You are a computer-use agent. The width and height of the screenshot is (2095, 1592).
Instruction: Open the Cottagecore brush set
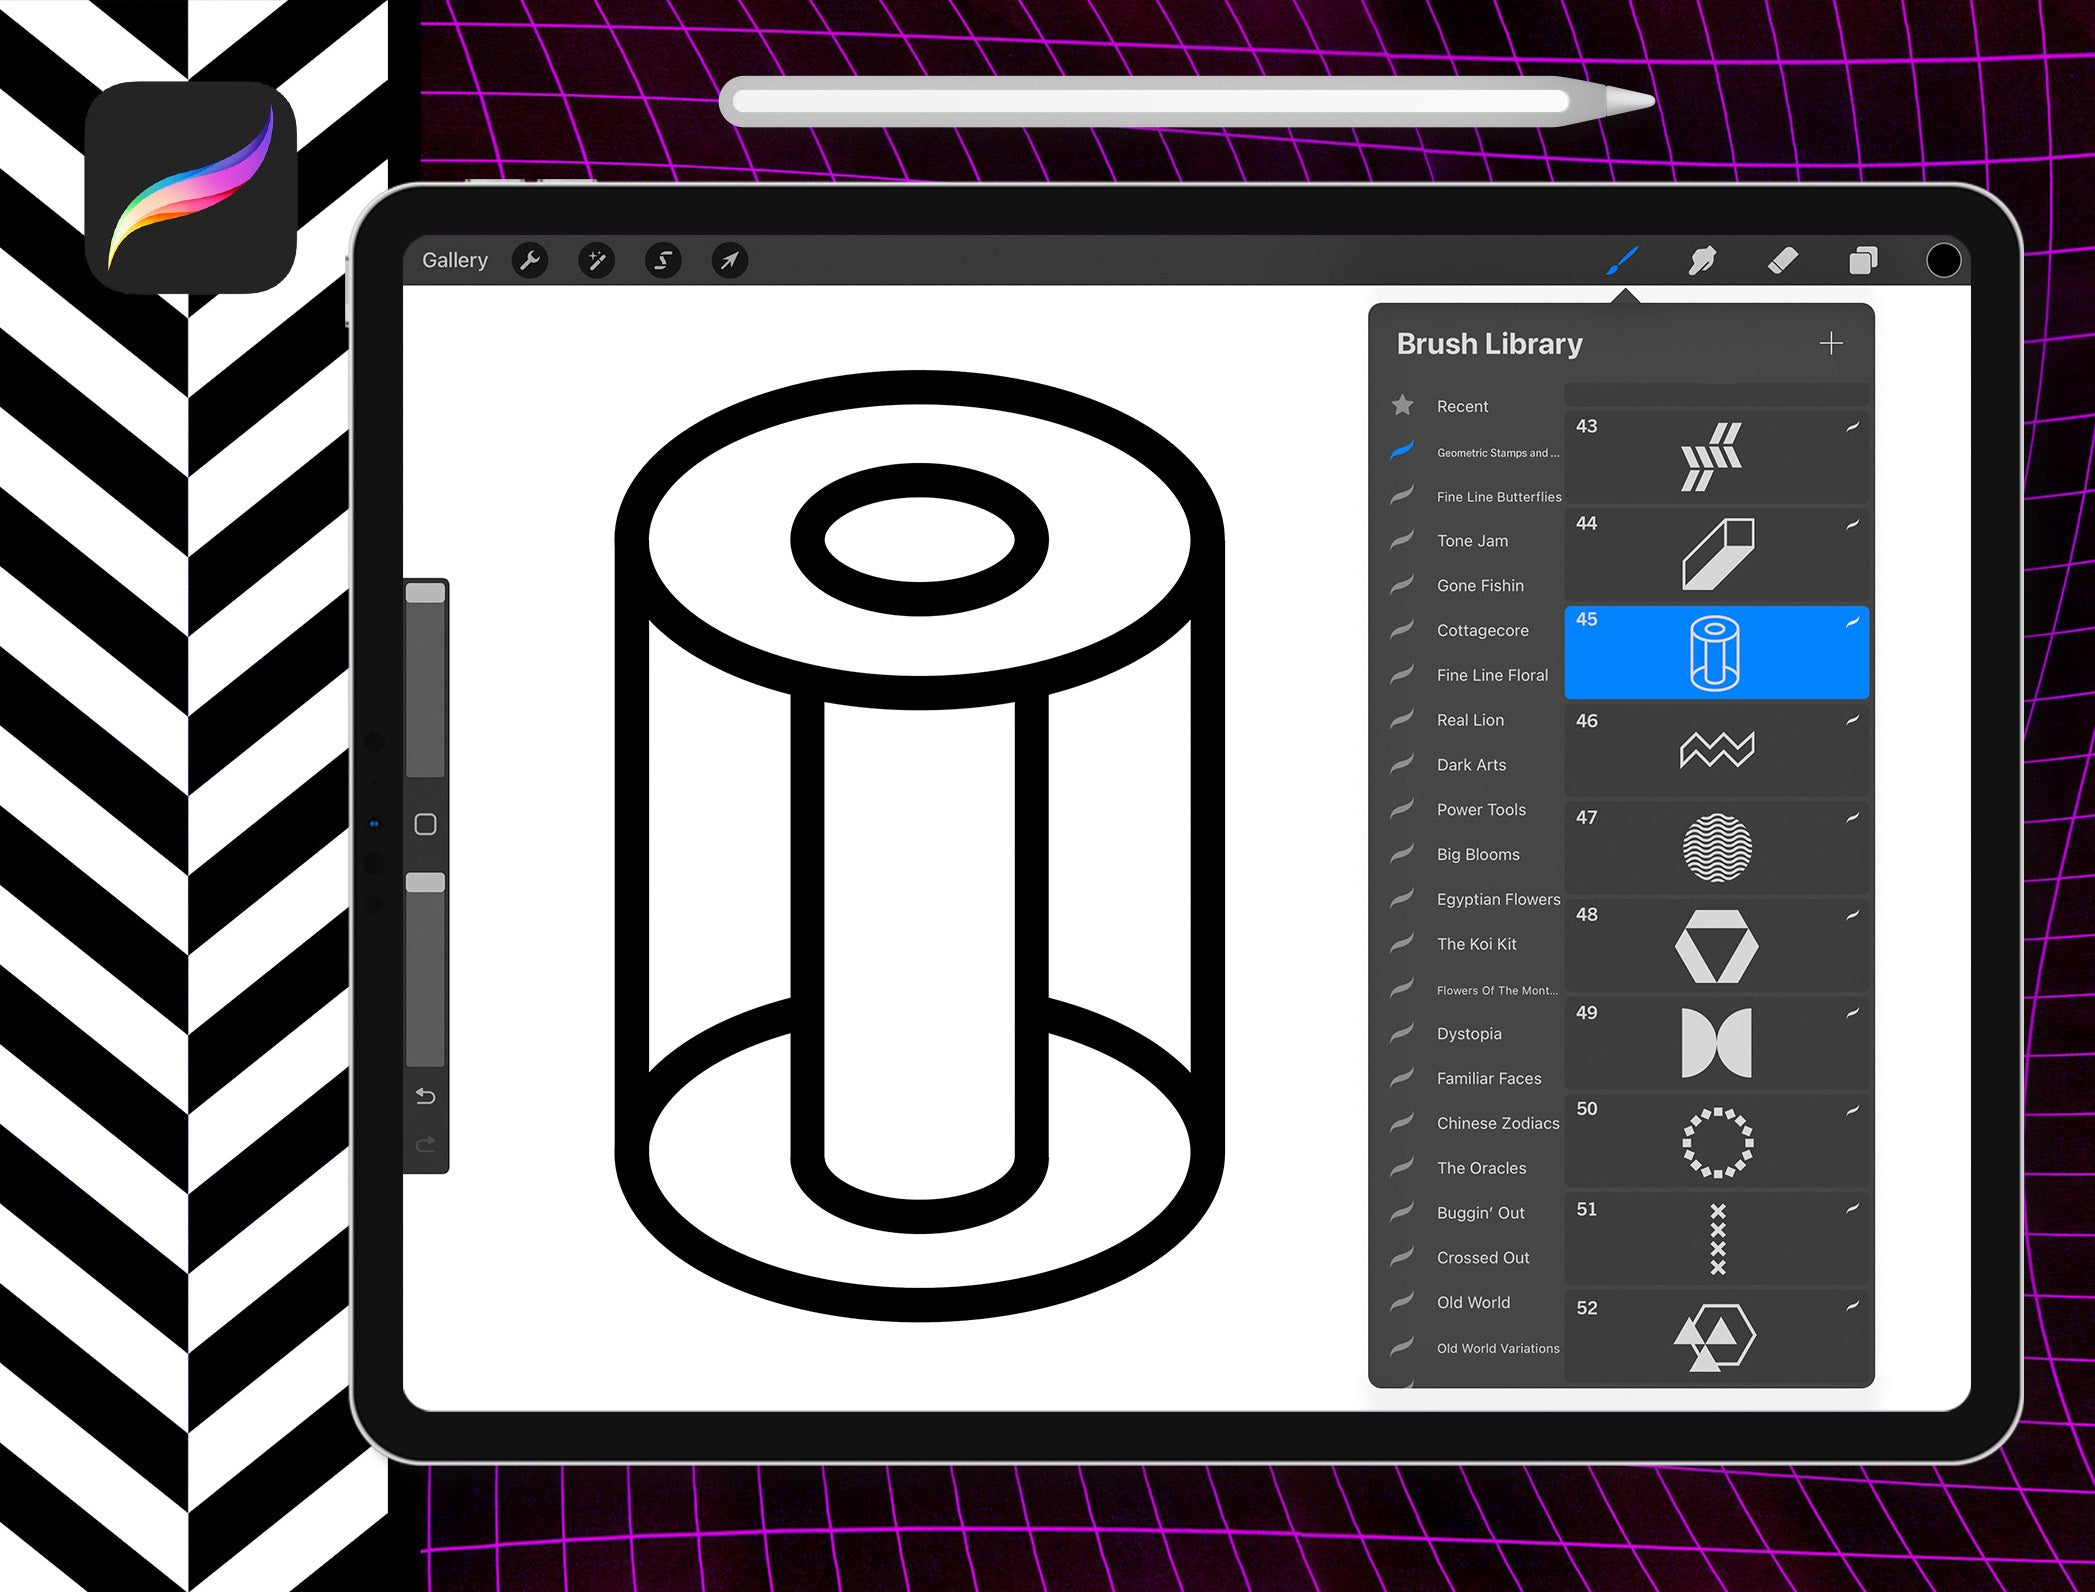tap(1481, 630)
